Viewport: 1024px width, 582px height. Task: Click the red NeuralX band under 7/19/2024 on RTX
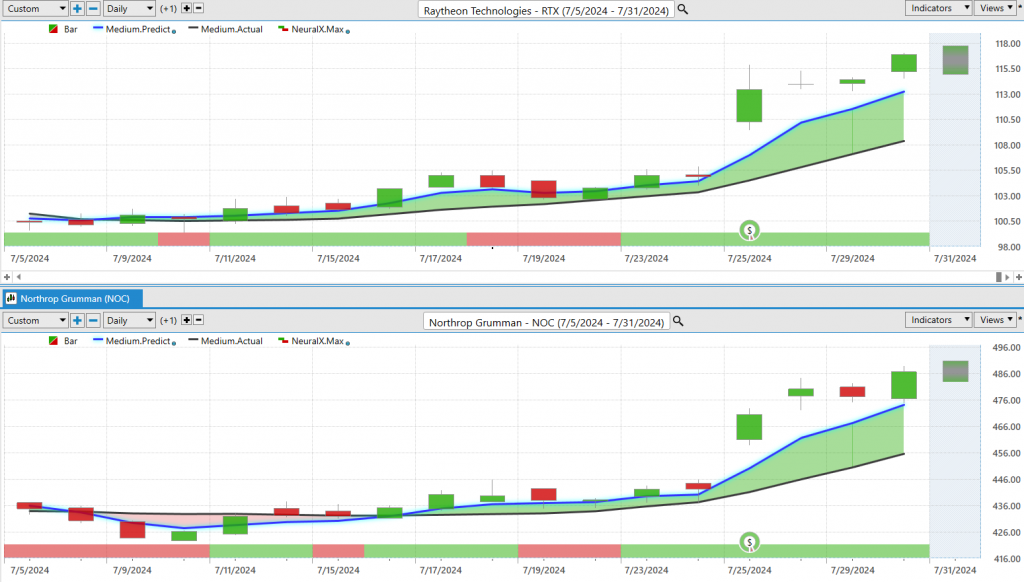click(x=544, y=239)
